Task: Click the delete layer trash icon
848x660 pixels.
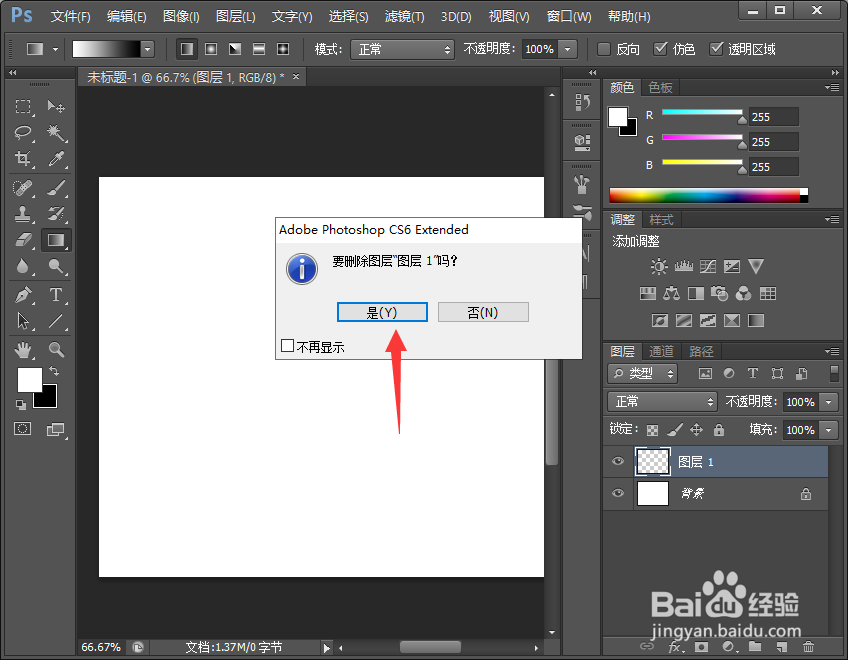Action: (x=808, y=646)
